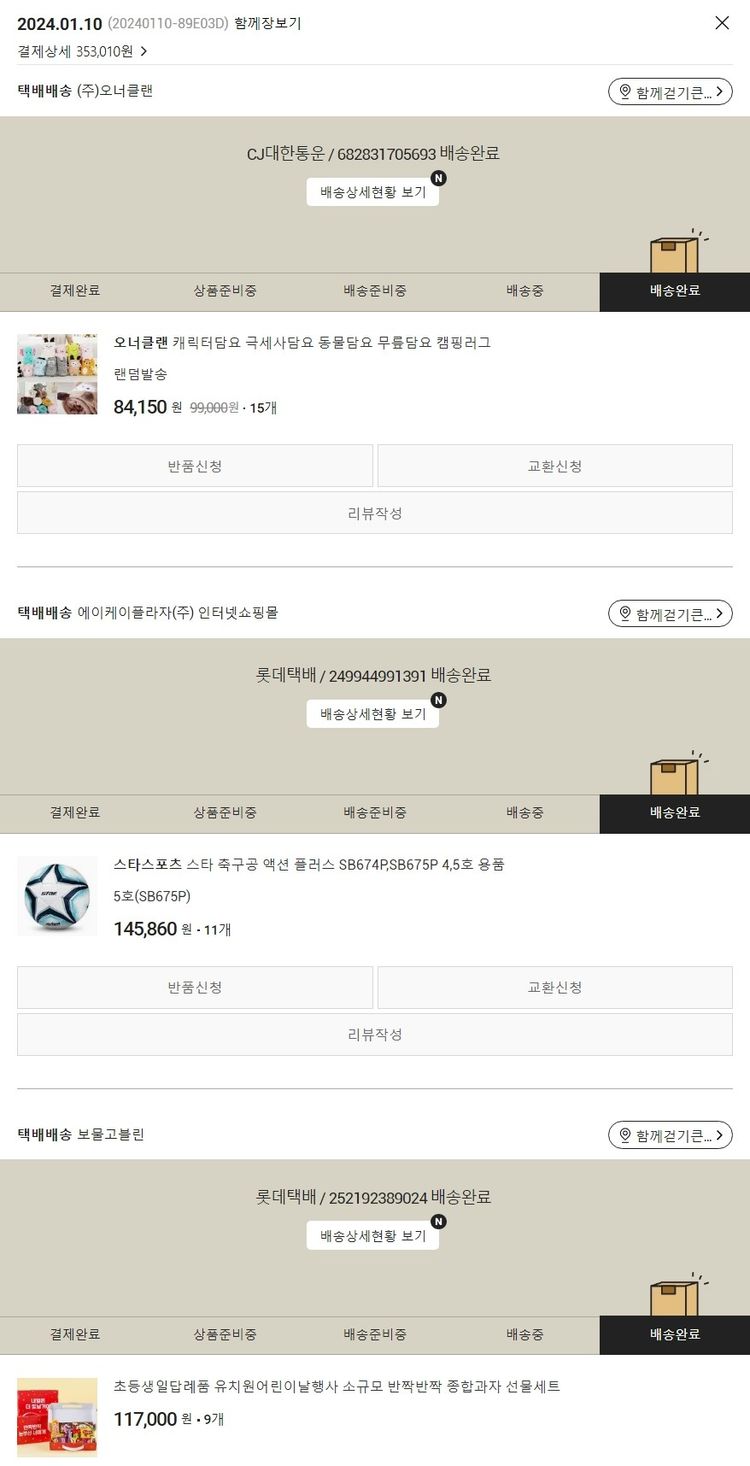Open Star soccer ball product thumbnail
This screenshot has width=750, height=1466.
[57, 896]
